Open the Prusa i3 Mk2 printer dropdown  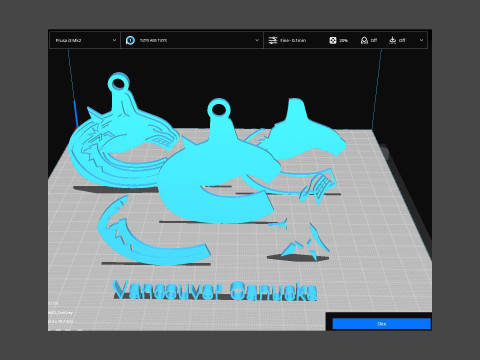coord(85,40)
